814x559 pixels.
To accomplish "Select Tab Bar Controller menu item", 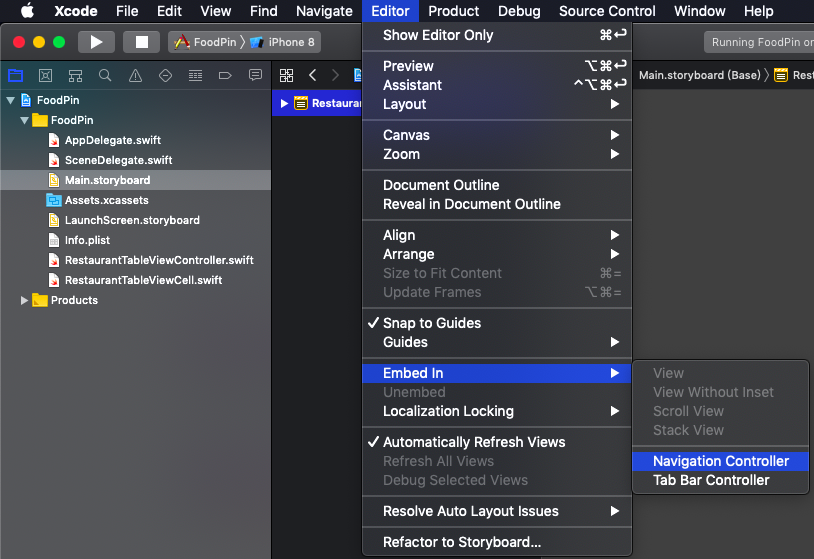I will 711,480.
